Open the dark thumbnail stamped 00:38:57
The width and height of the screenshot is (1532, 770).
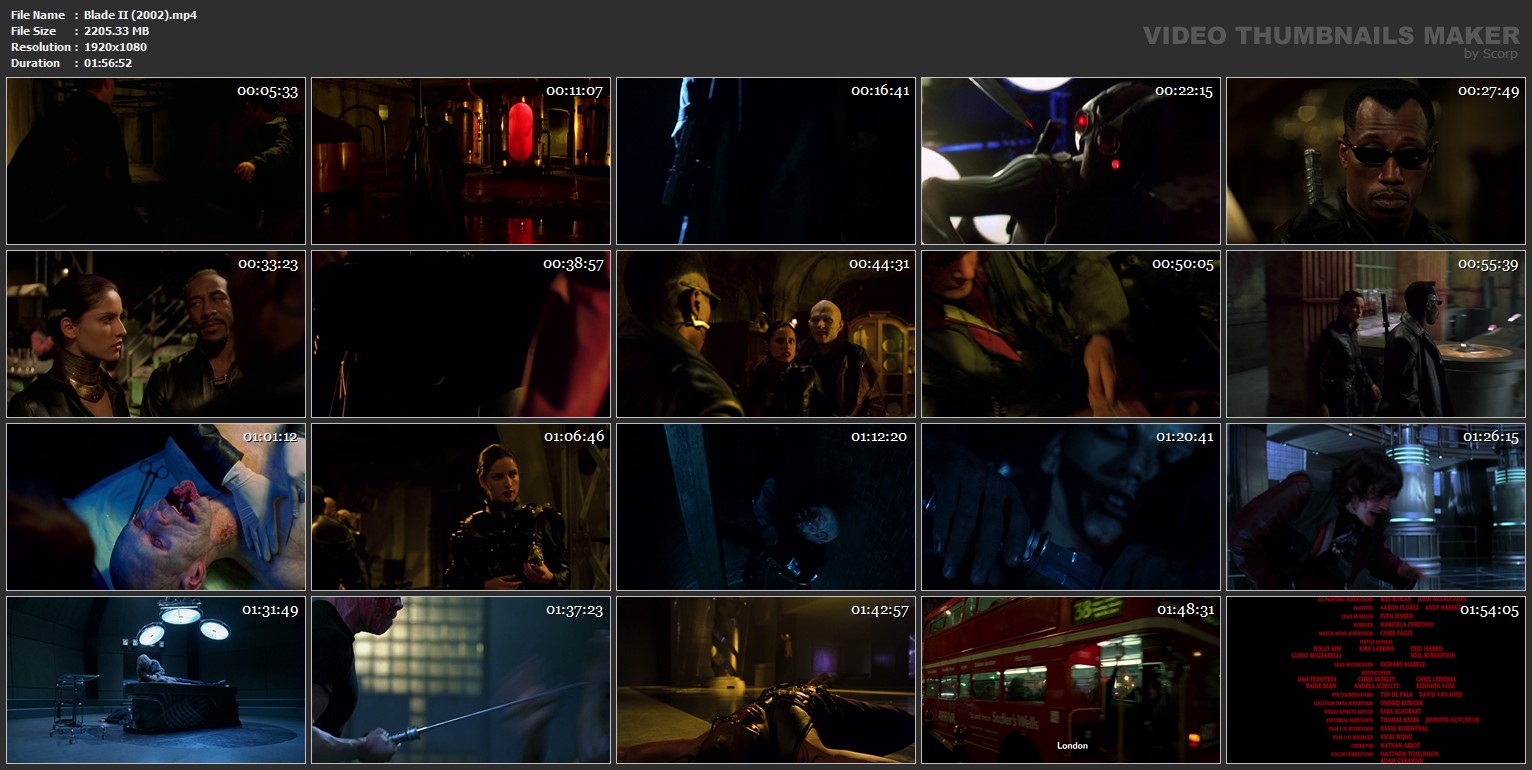[x=461, y=334]
